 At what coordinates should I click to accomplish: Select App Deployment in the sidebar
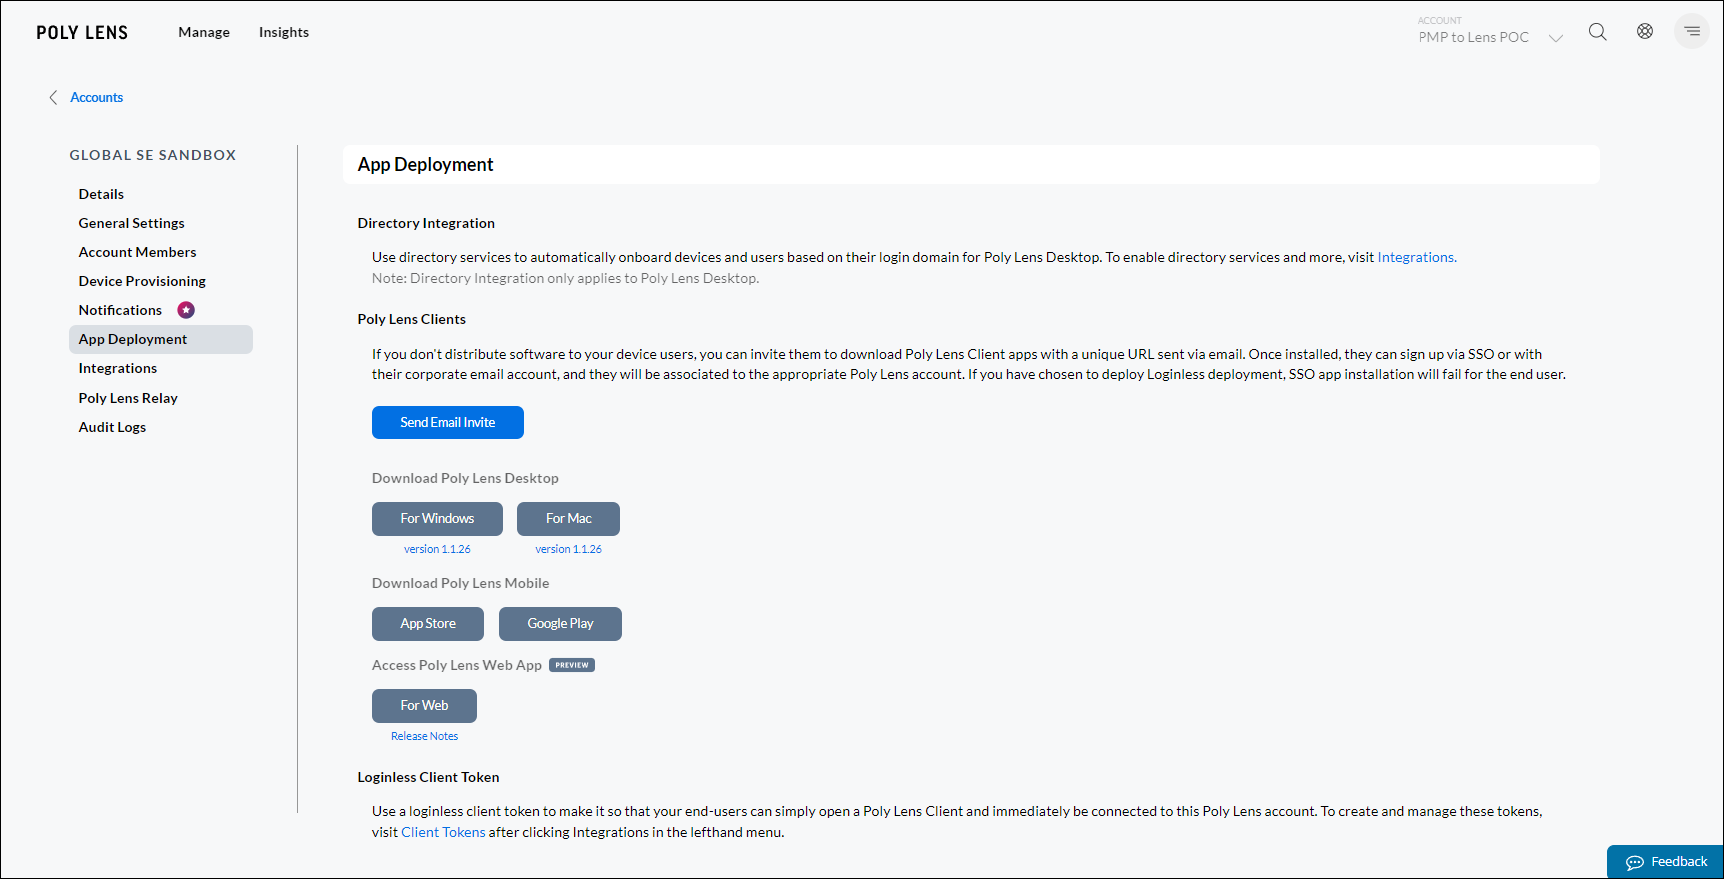tap(161, 339)
